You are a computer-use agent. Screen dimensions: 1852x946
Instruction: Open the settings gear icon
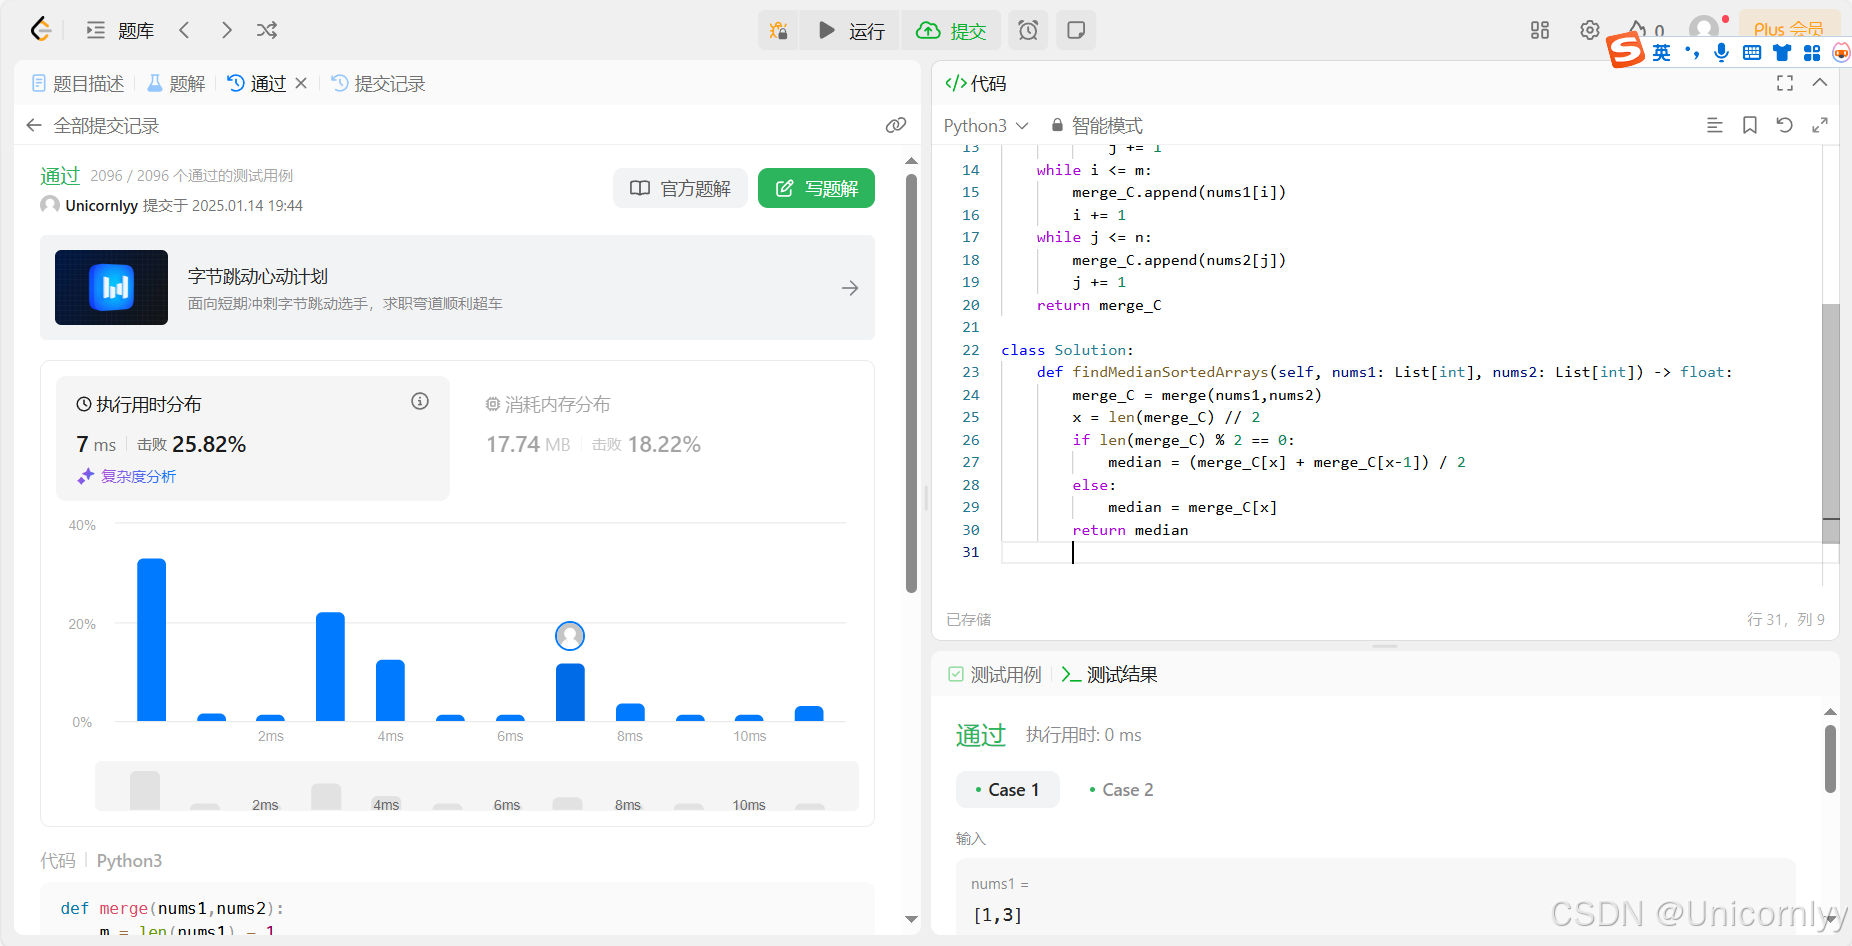click(x=1590, y=30)
